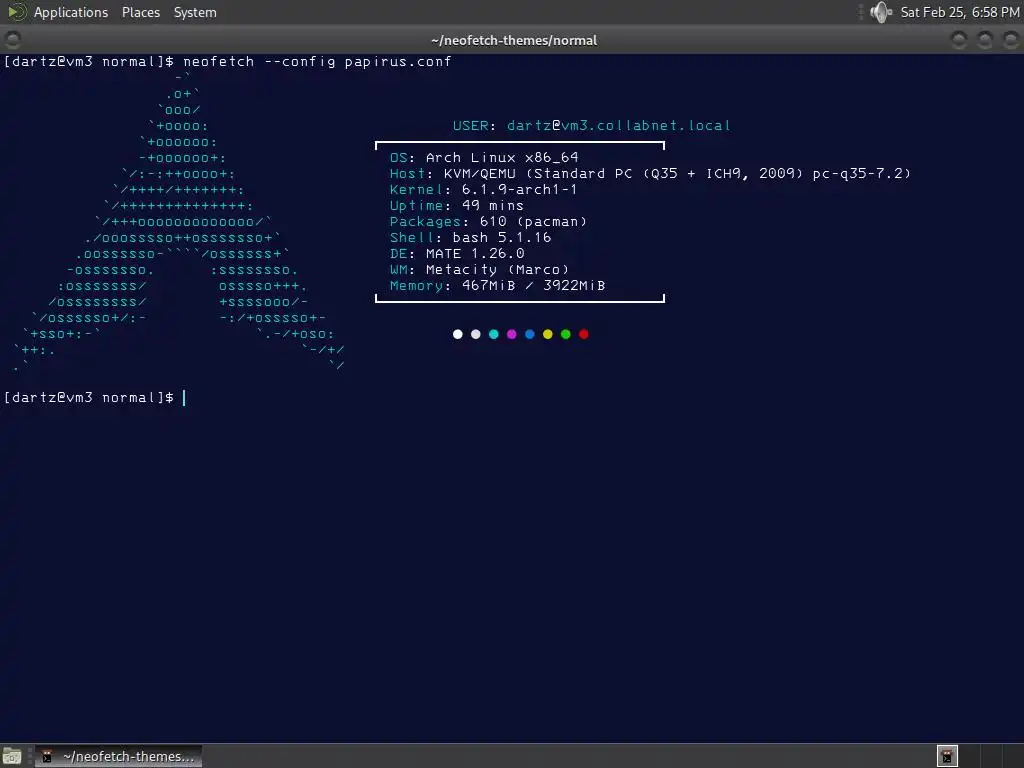Click the window title ~/neofetch-themes/normal

pos(514,40)
